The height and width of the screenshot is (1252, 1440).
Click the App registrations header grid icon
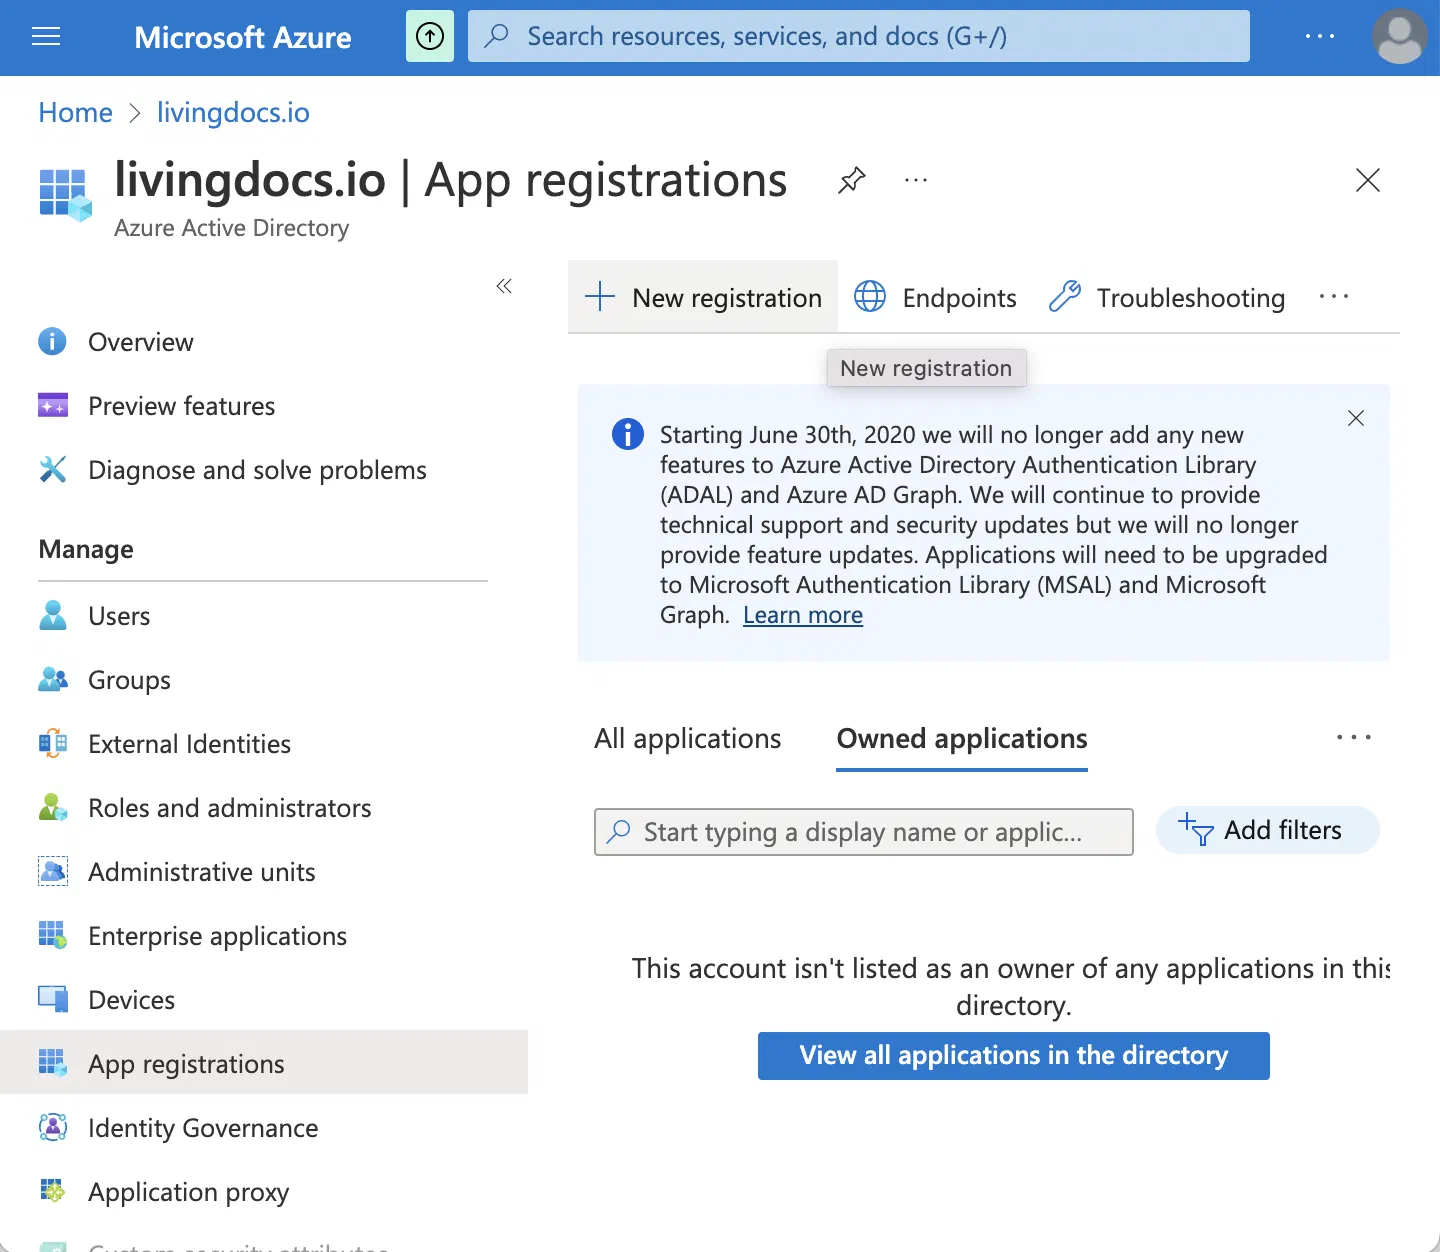pos(65,194)
